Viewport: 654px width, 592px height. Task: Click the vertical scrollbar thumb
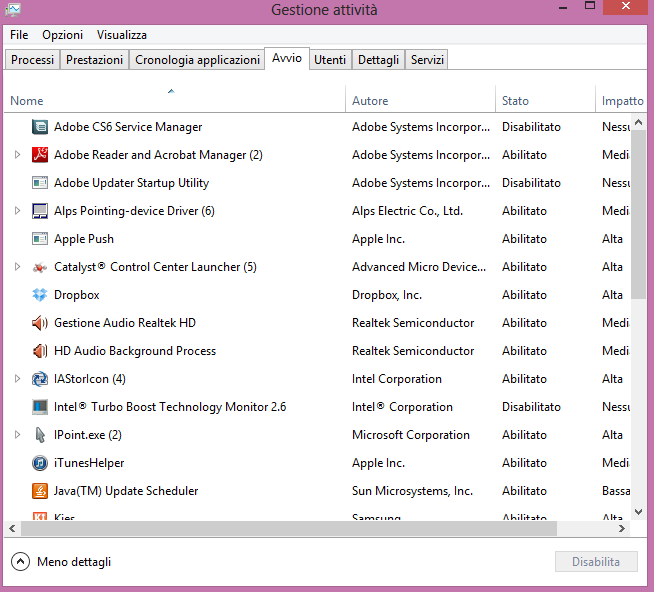[x=638, y=214]
